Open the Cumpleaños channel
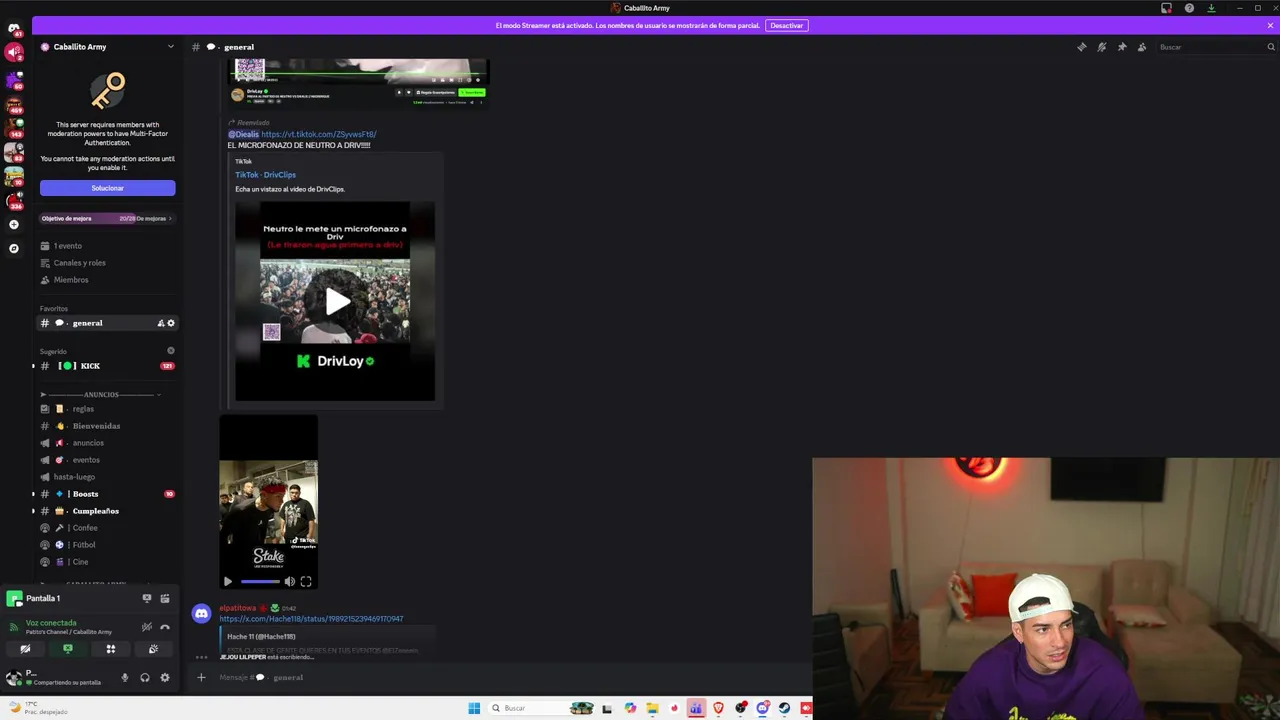The image size is (1280, 720). (107, 511)
